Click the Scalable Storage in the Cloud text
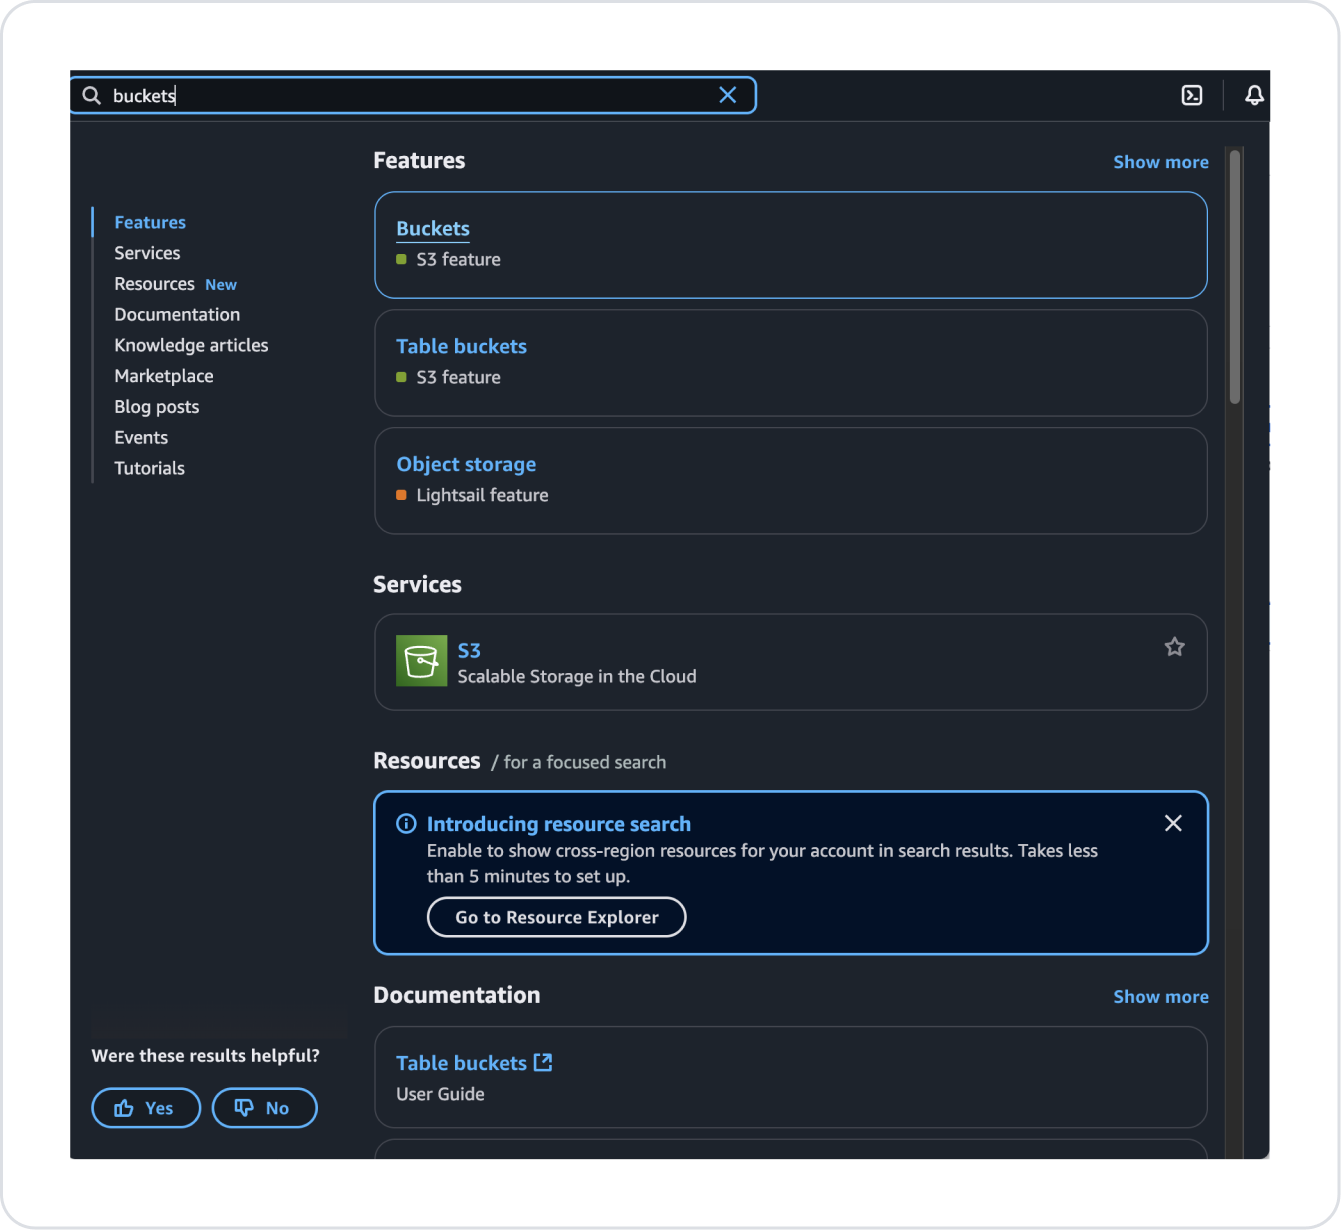1341x1230 pixels. (577, 677)
